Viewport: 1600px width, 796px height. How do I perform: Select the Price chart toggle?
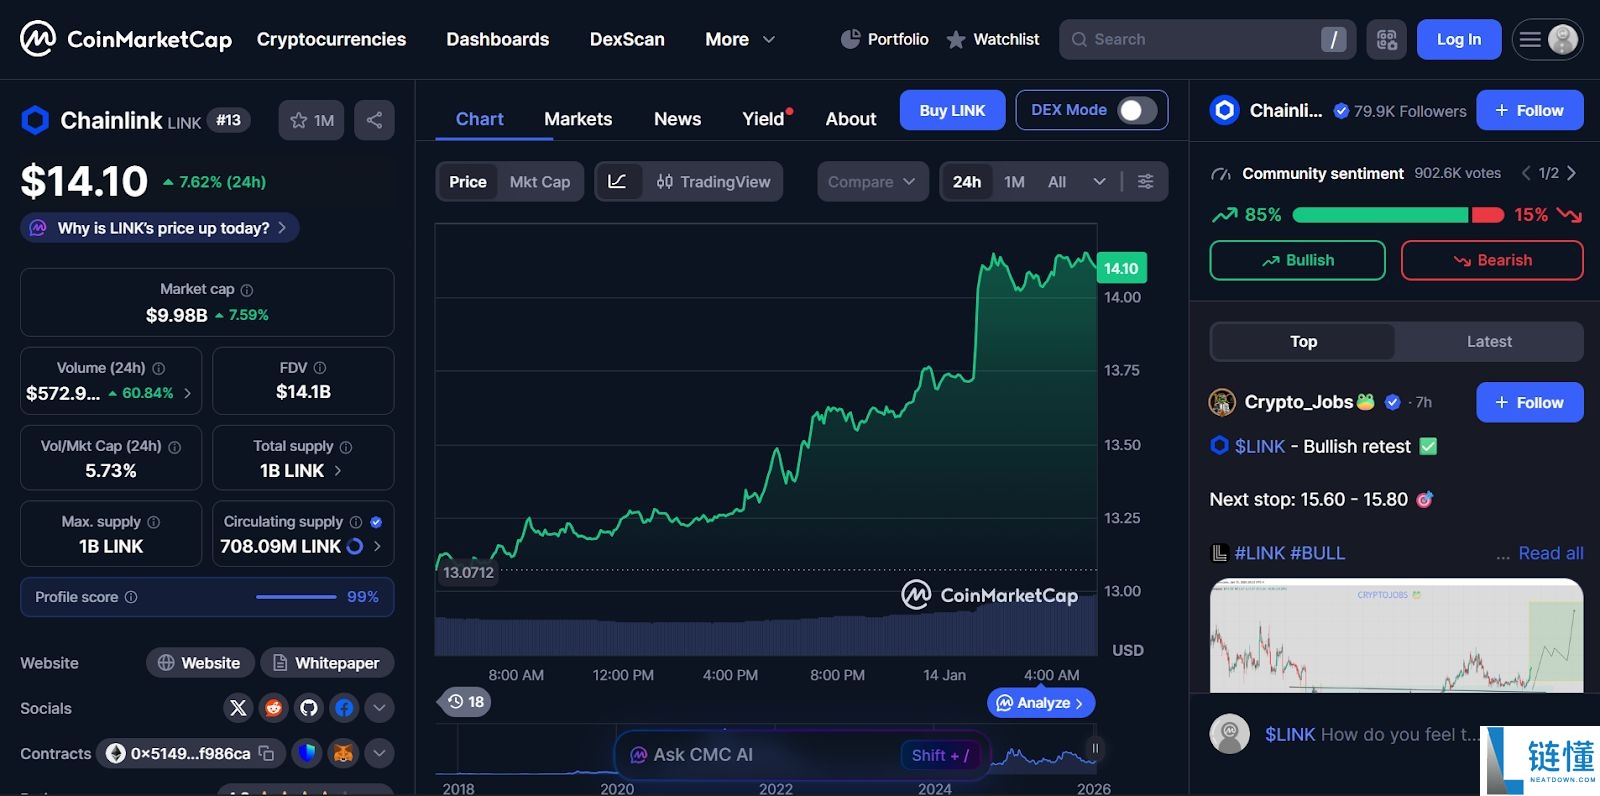click(468, 182)
